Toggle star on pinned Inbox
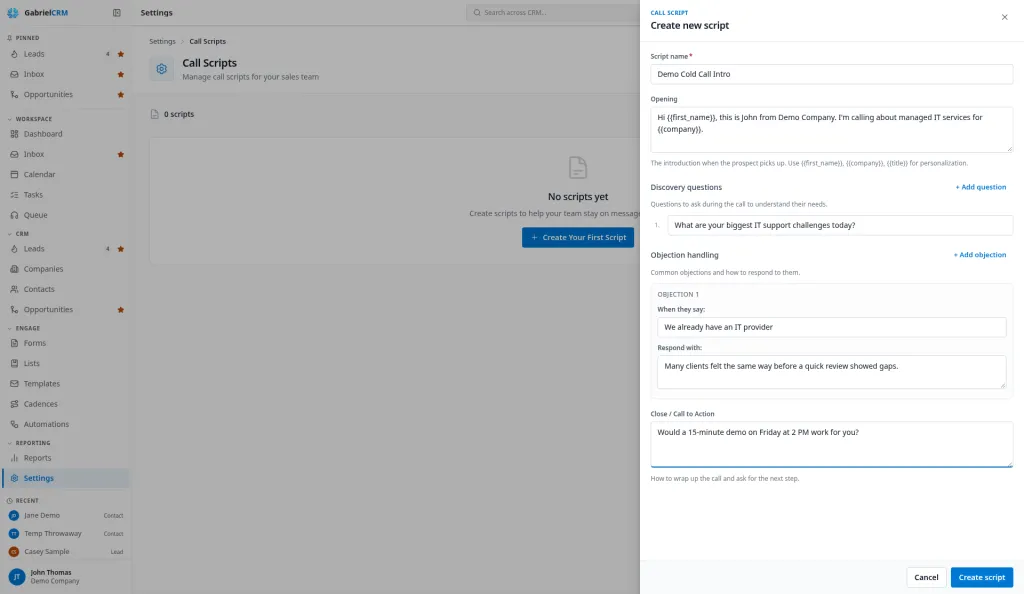Viewport: 1024px width, 594px height. pyautogui.click(x=120, y=74)
